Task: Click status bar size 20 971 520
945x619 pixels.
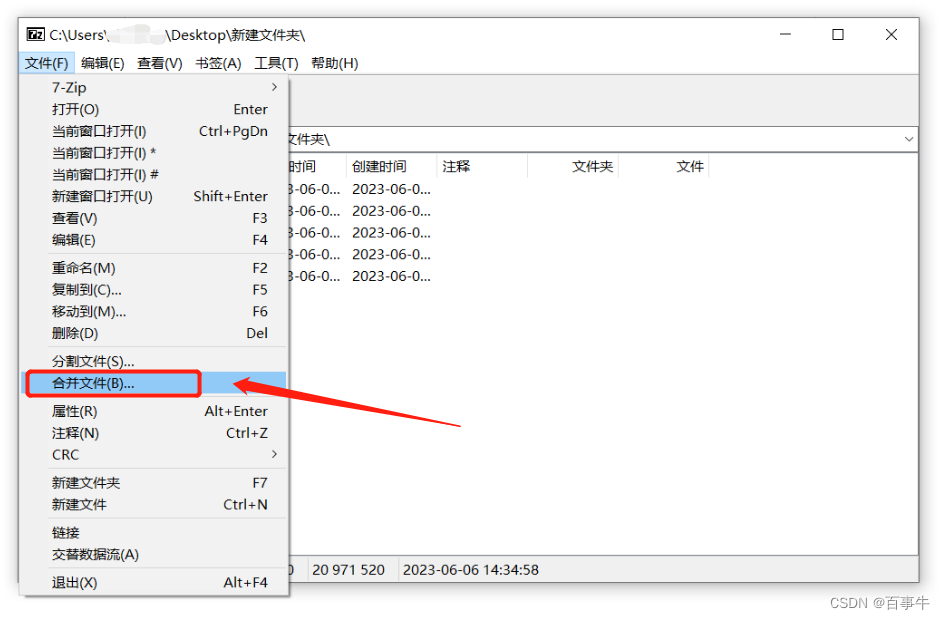Action: [x=348, y=570]
